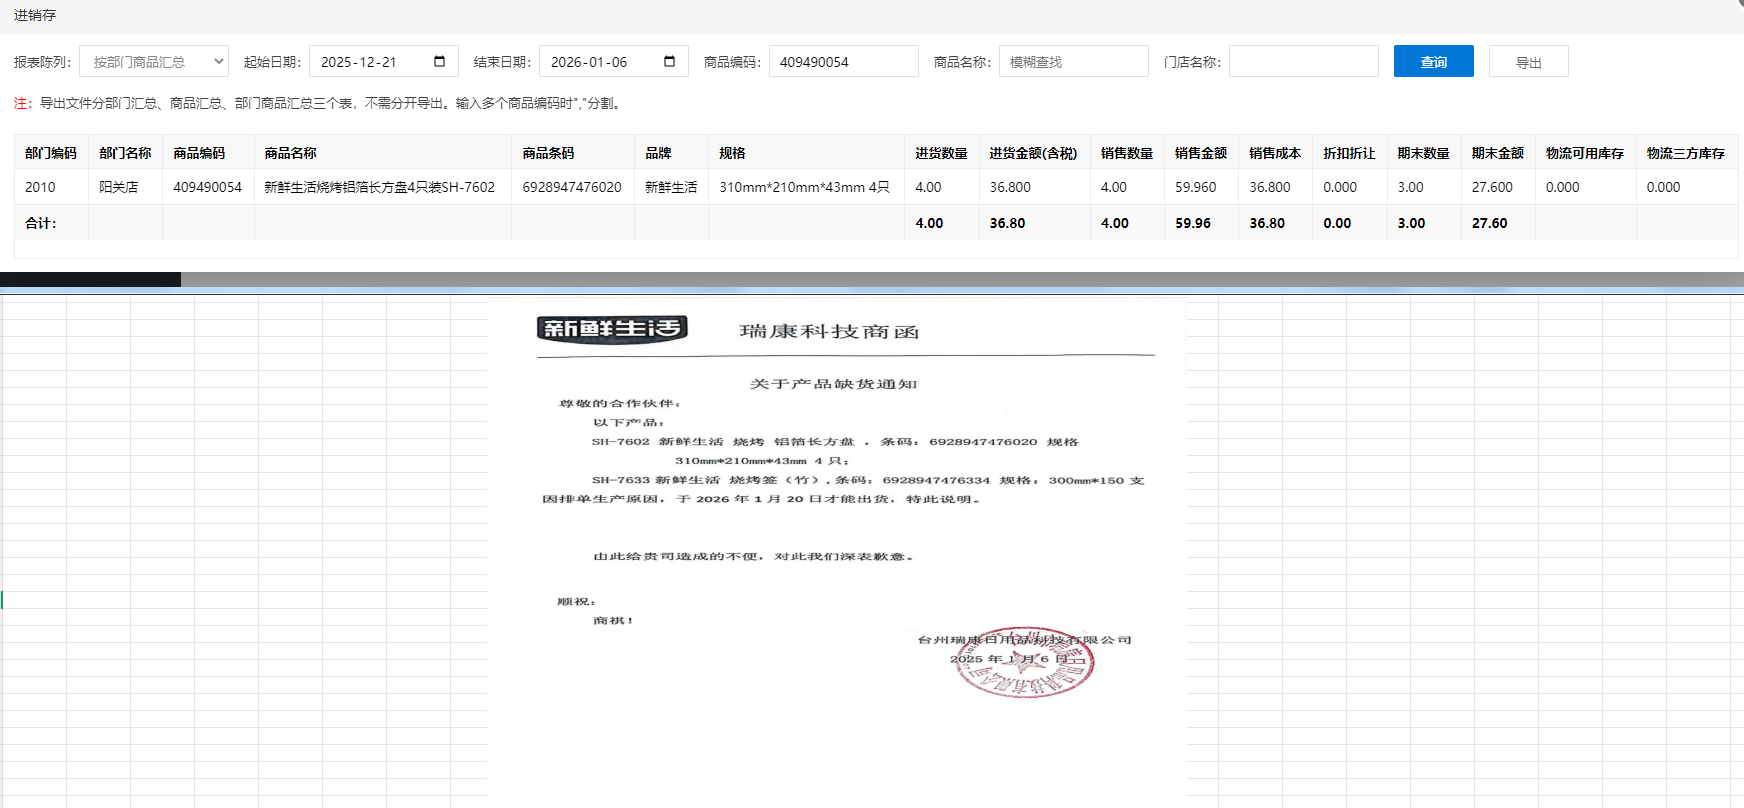1744x808 pixels.
Task: Click the red company stamp on the letter
Action: pos(1025,663)
